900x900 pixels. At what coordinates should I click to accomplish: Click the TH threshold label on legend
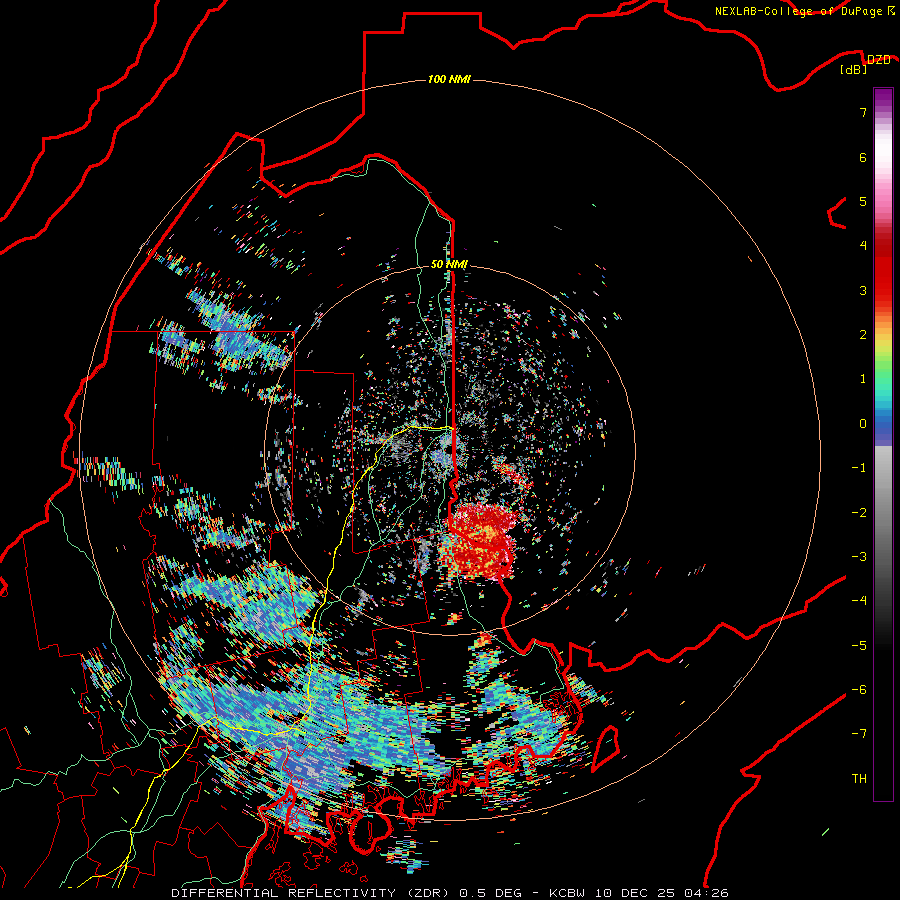pyautogui.click(x=859, y=779)
